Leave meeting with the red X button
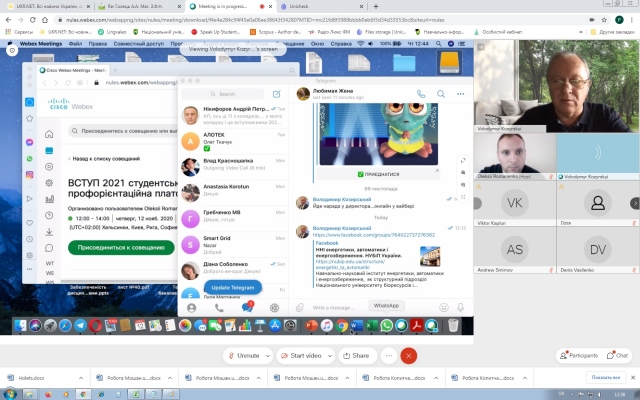The image size is (640, 400). pos(409,356)
